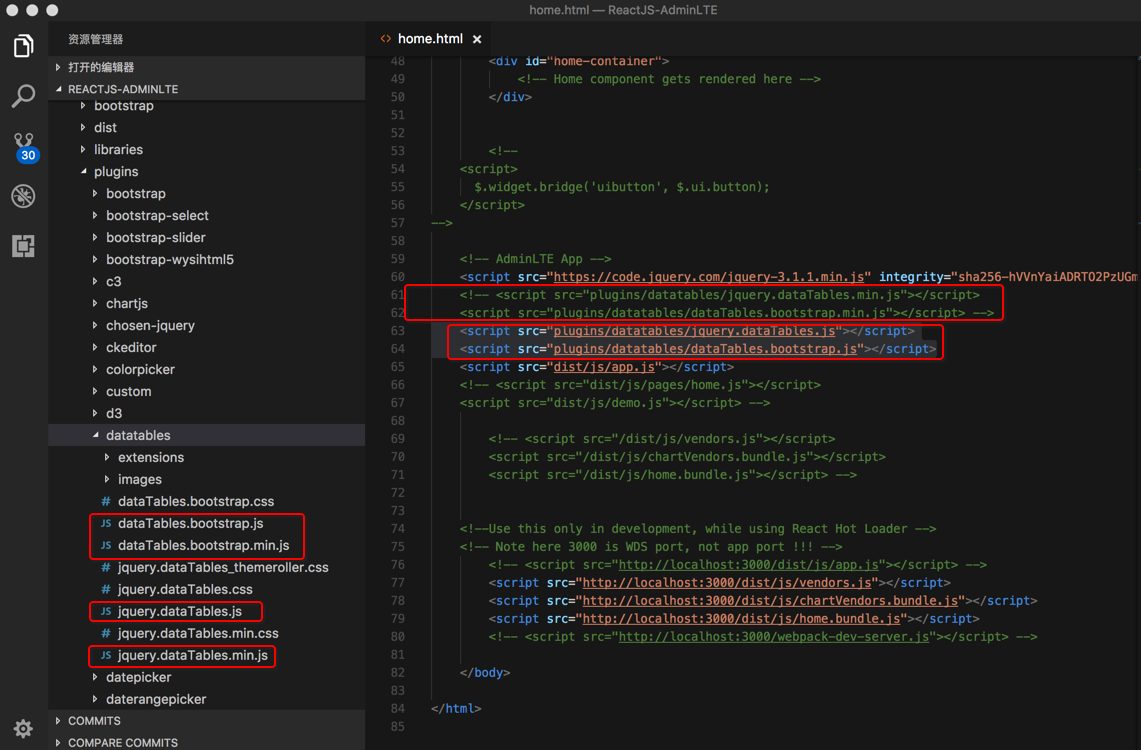
Task: Open the Extensions view icon
Action: [23, 245]
